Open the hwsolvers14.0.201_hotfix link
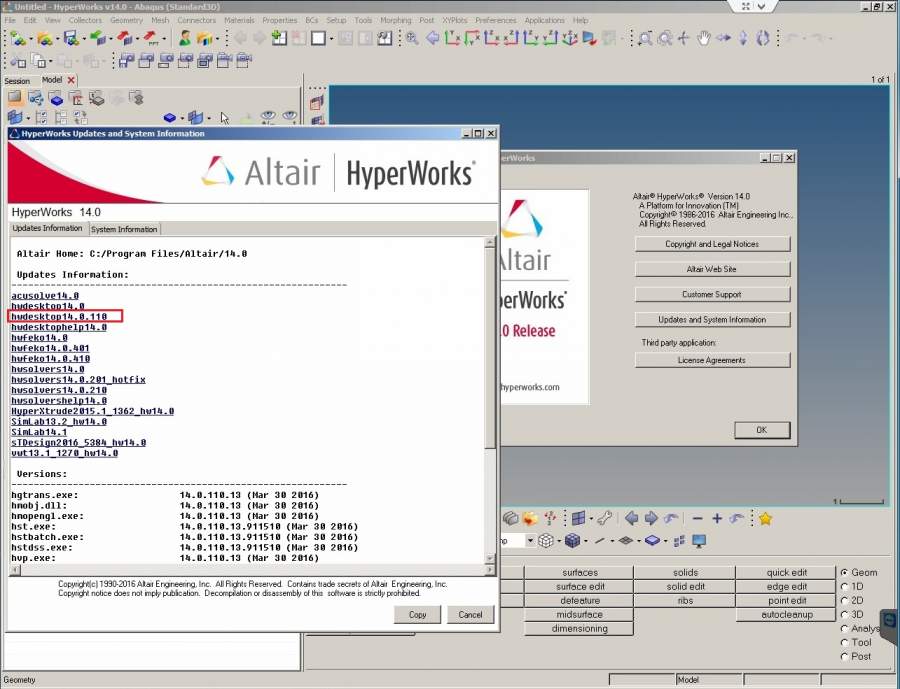900x689 pixels. (x=78, y=380)
